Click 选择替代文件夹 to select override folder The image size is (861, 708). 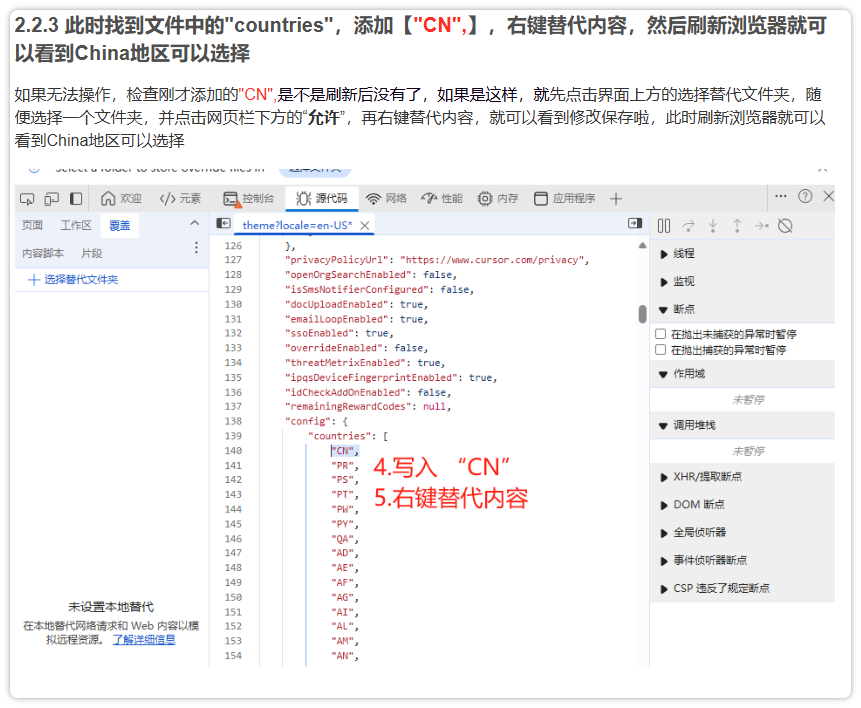tap(80, 280)
